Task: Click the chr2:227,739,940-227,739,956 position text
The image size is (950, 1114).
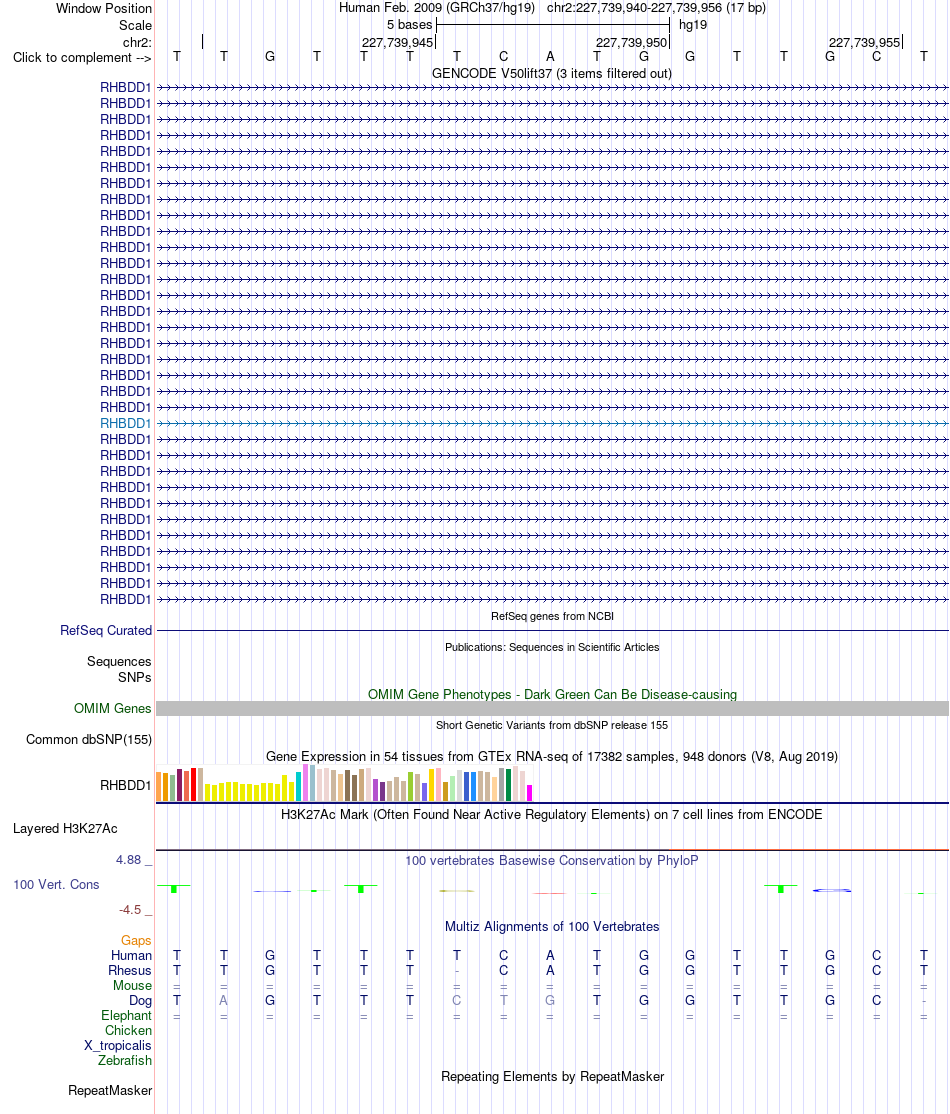Action: (656, 8)
